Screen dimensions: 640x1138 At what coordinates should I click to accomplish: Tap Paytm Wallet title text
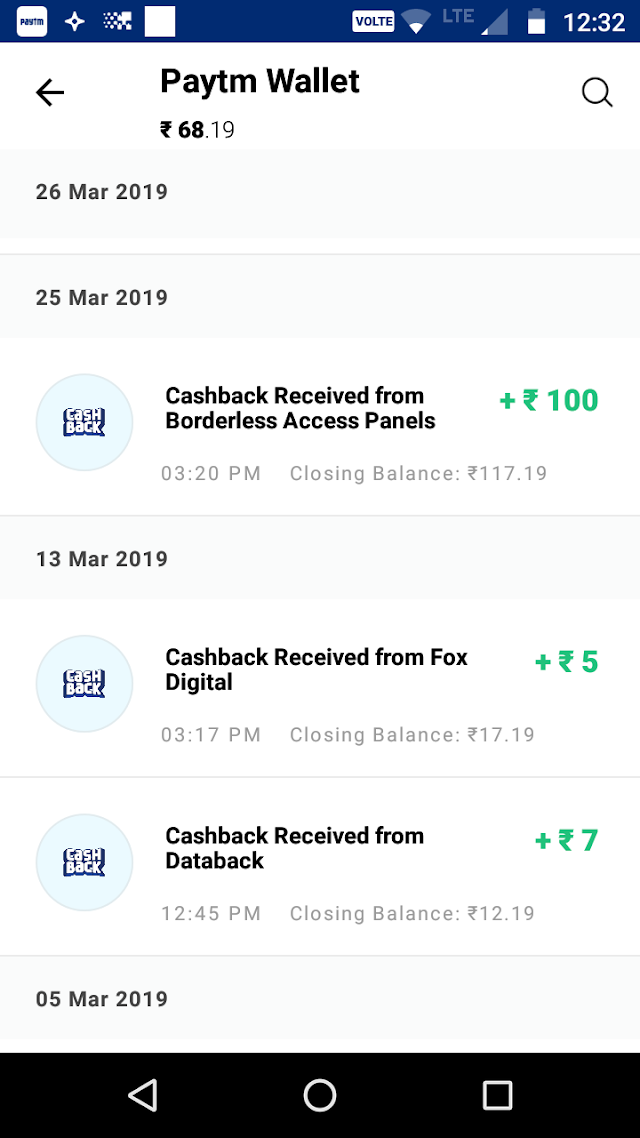coord(260,81)
